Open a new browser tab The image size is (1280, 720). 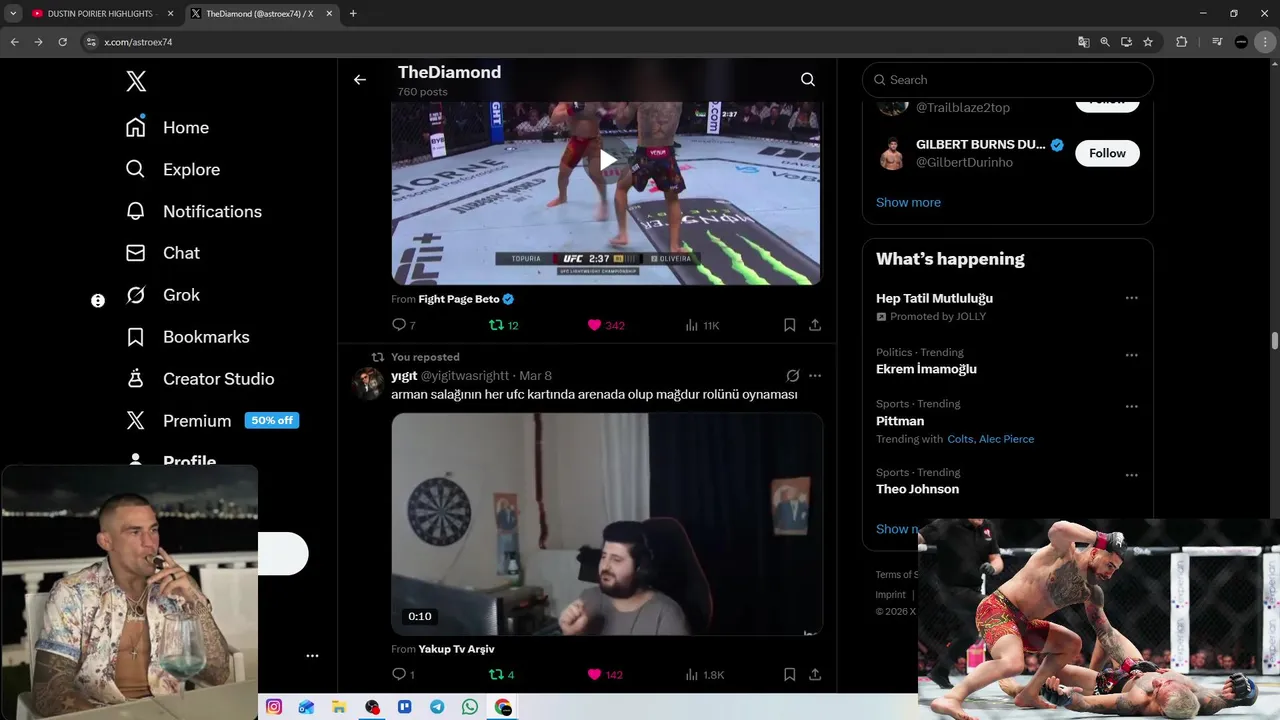(x=353, y=14)
